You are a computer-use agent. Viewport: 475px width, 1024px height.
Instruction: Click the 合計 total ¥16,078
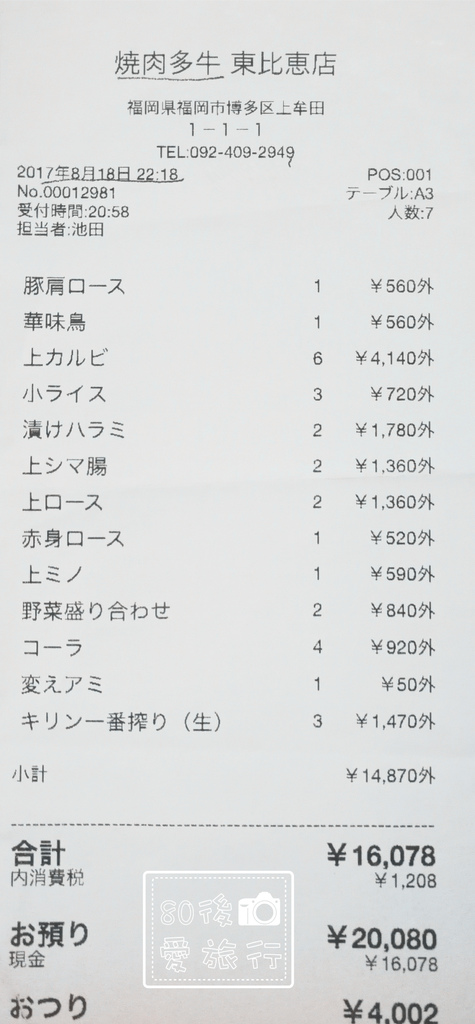pyautogui.click(x=381, y=856)
